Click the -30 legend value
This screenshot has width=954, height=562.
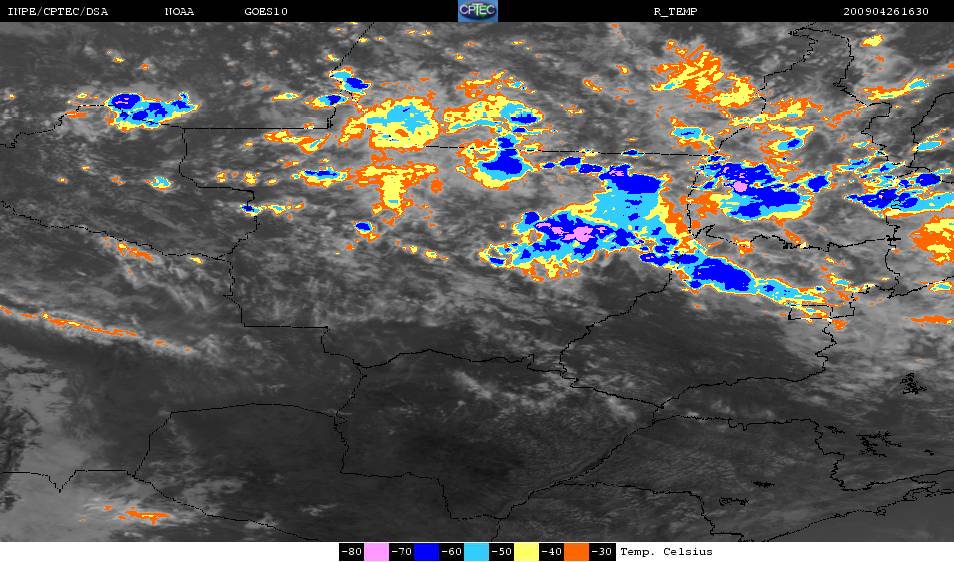[601, 552]
